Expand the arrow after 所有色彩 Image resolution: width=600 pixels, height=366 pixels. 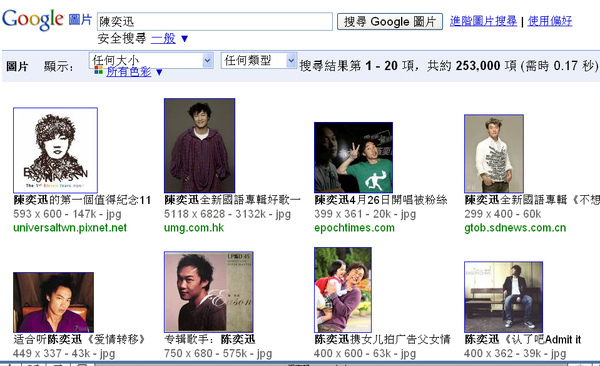[x=159, y=72]
